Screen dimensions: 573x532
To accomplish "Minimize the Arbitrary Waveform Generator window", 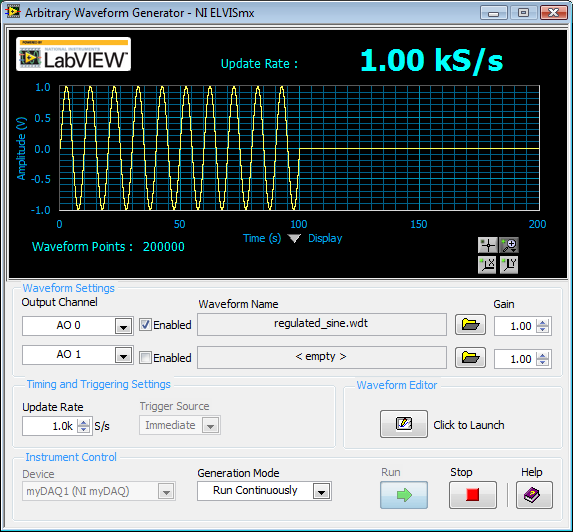I will point(493,13).
